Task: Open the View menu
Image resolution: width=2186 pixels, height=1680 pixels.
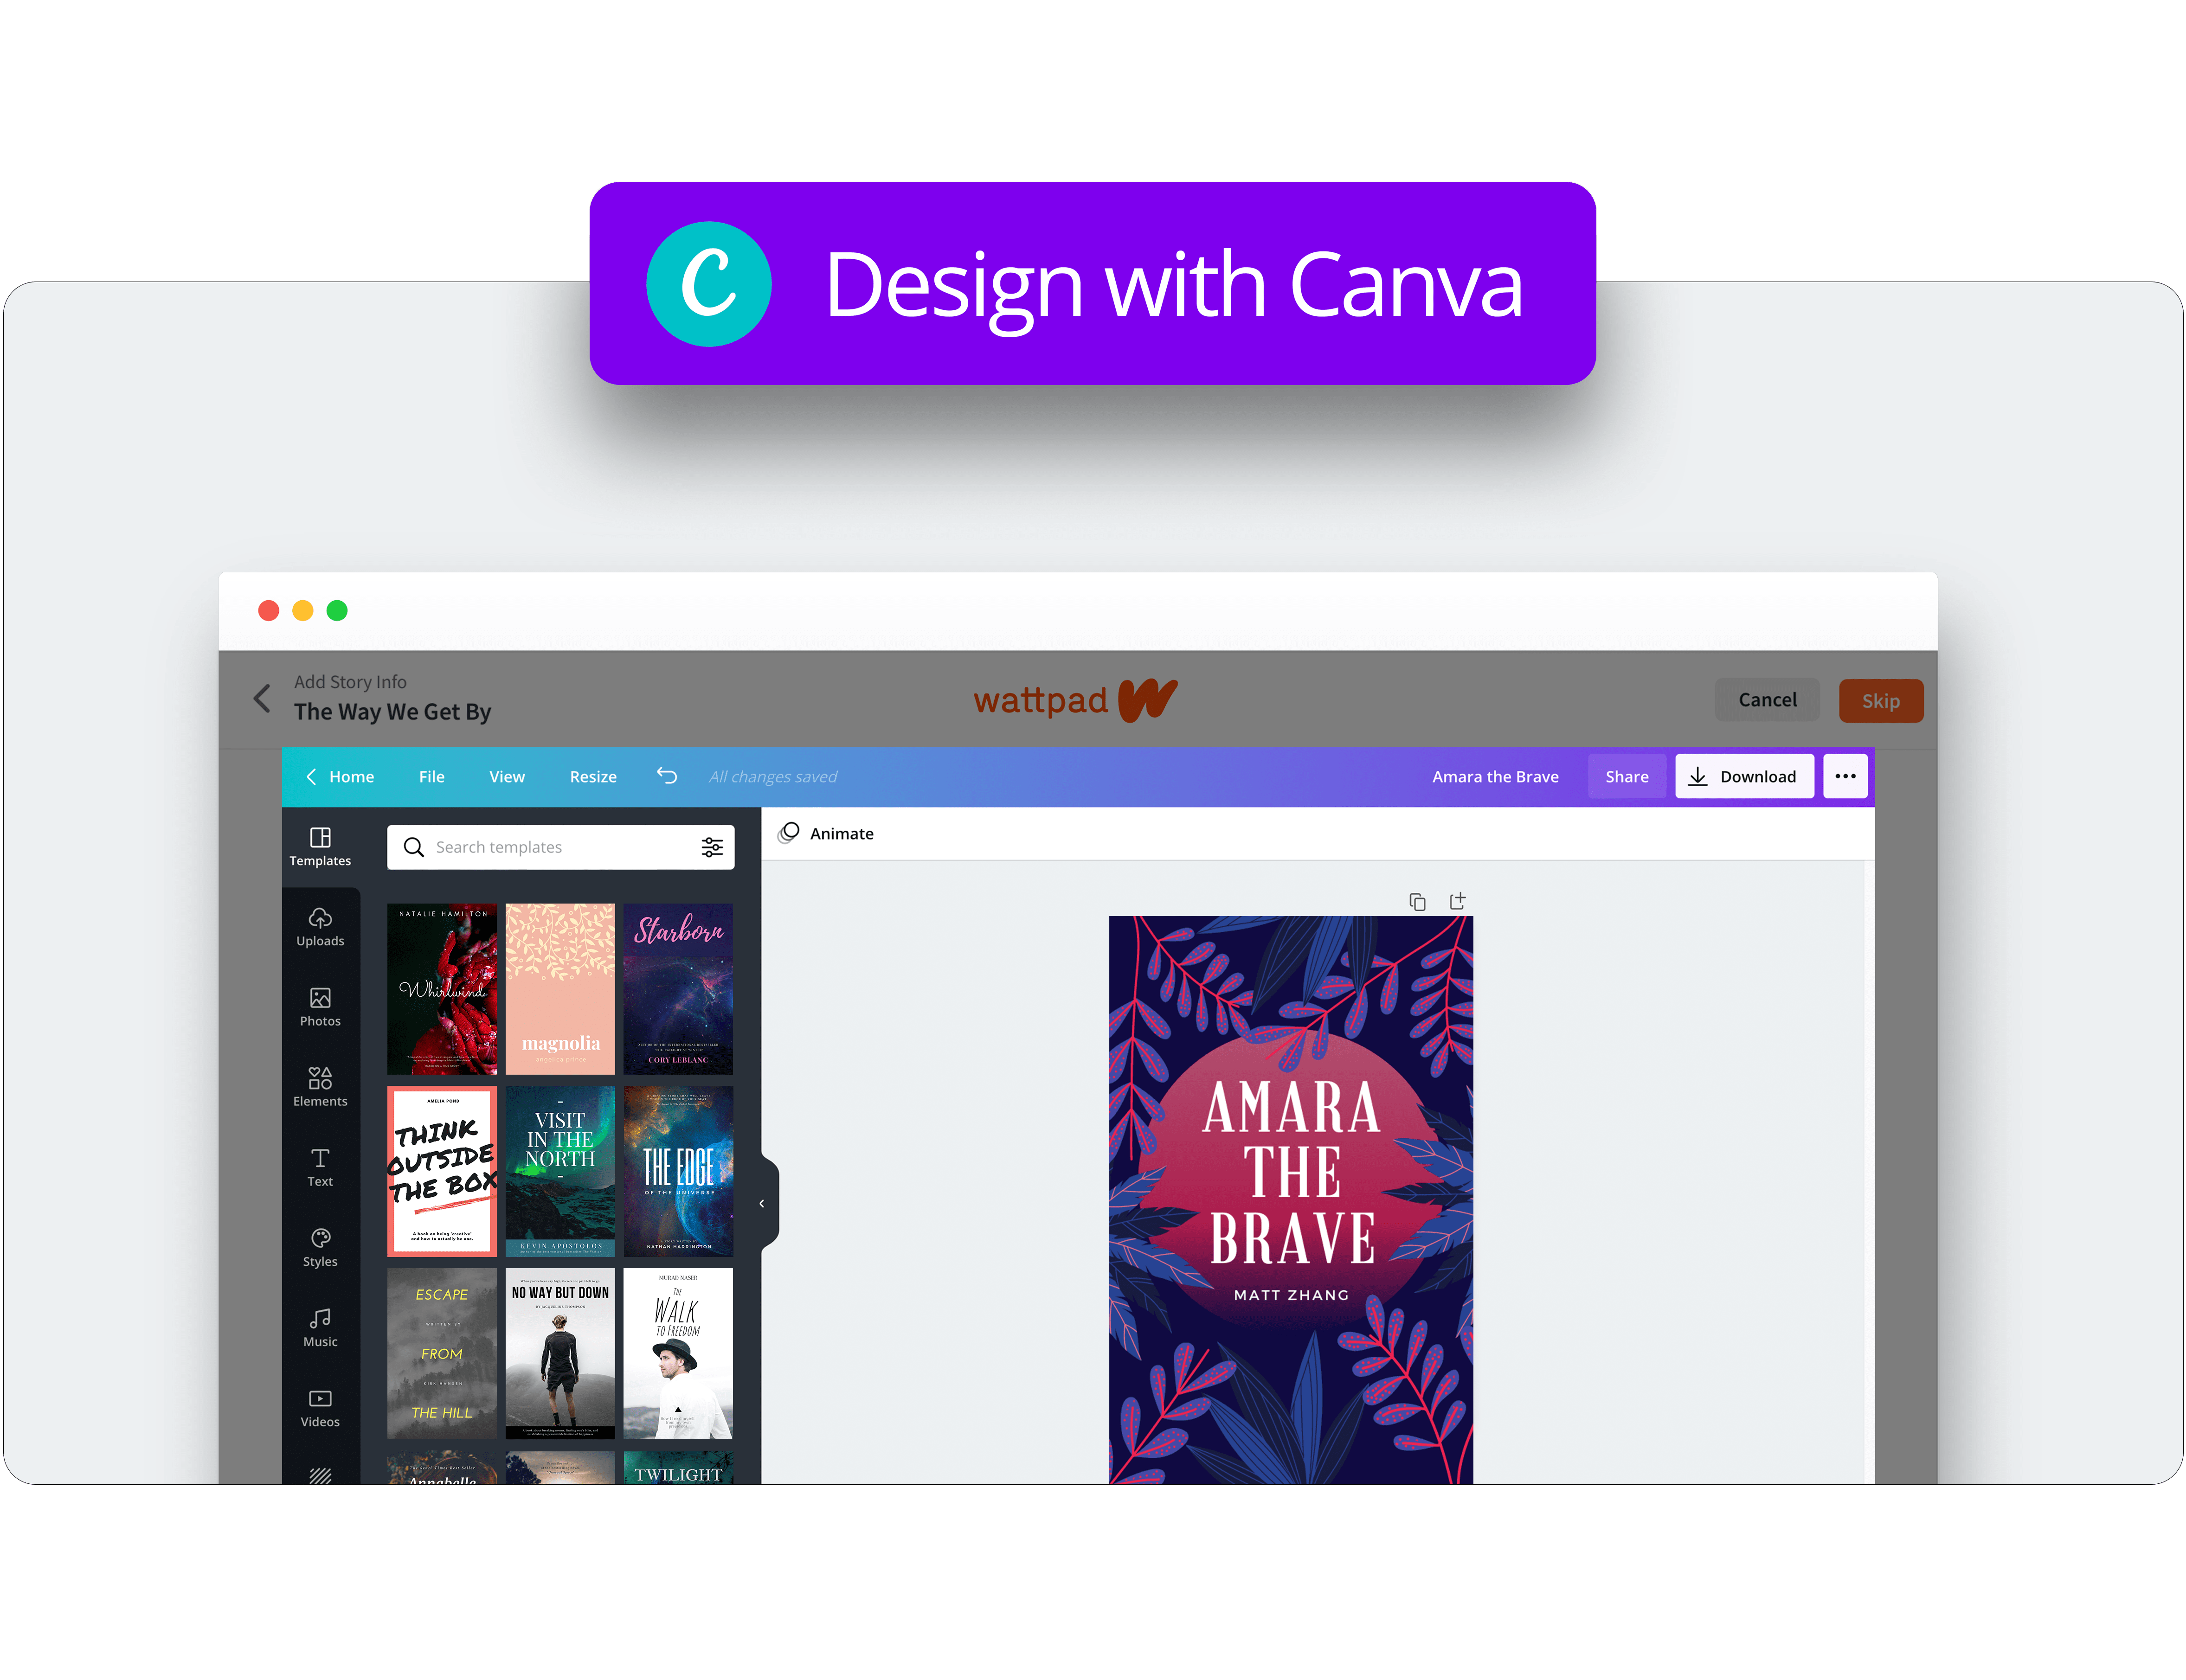Action: coord(507,776)
